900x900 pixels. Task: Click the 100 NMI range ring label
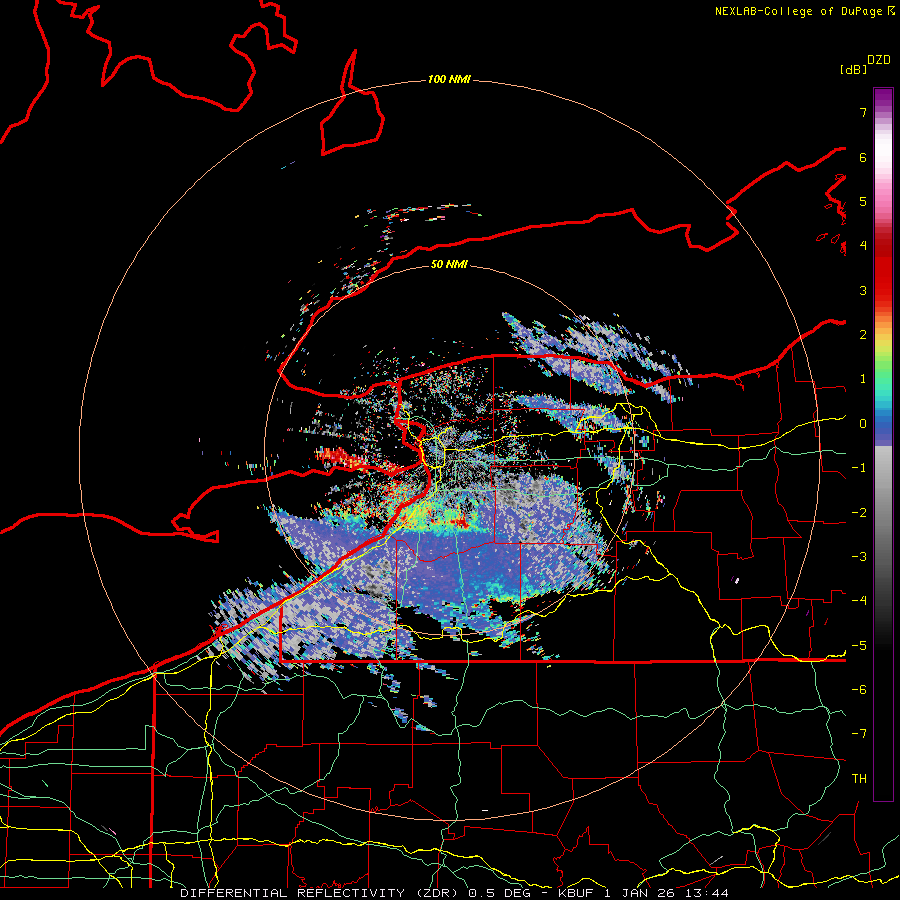pos(449,79)
